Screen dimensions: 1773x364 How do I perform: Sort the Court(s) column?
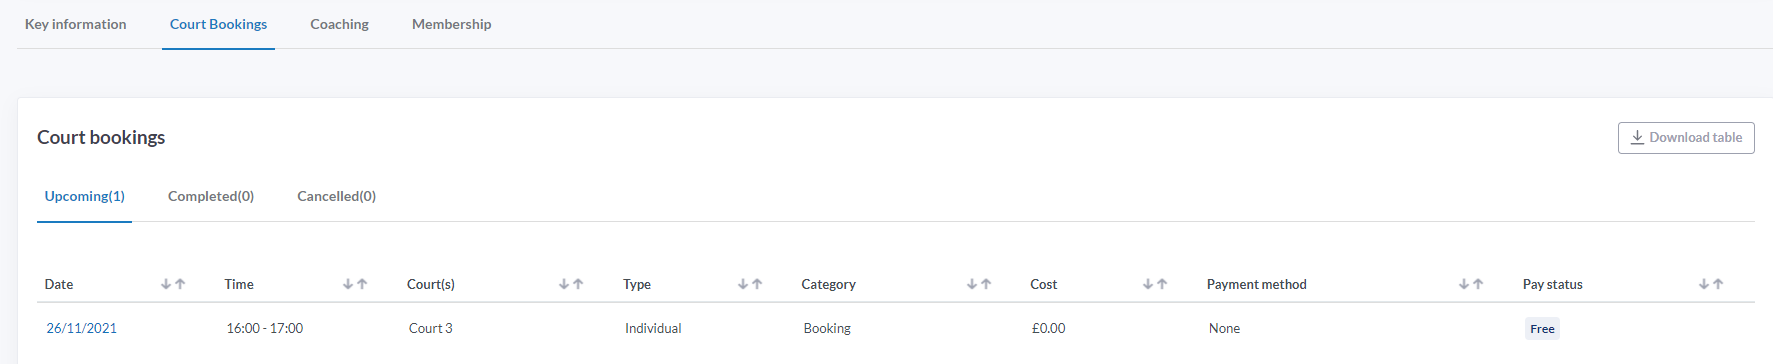[x=571, y=284]
